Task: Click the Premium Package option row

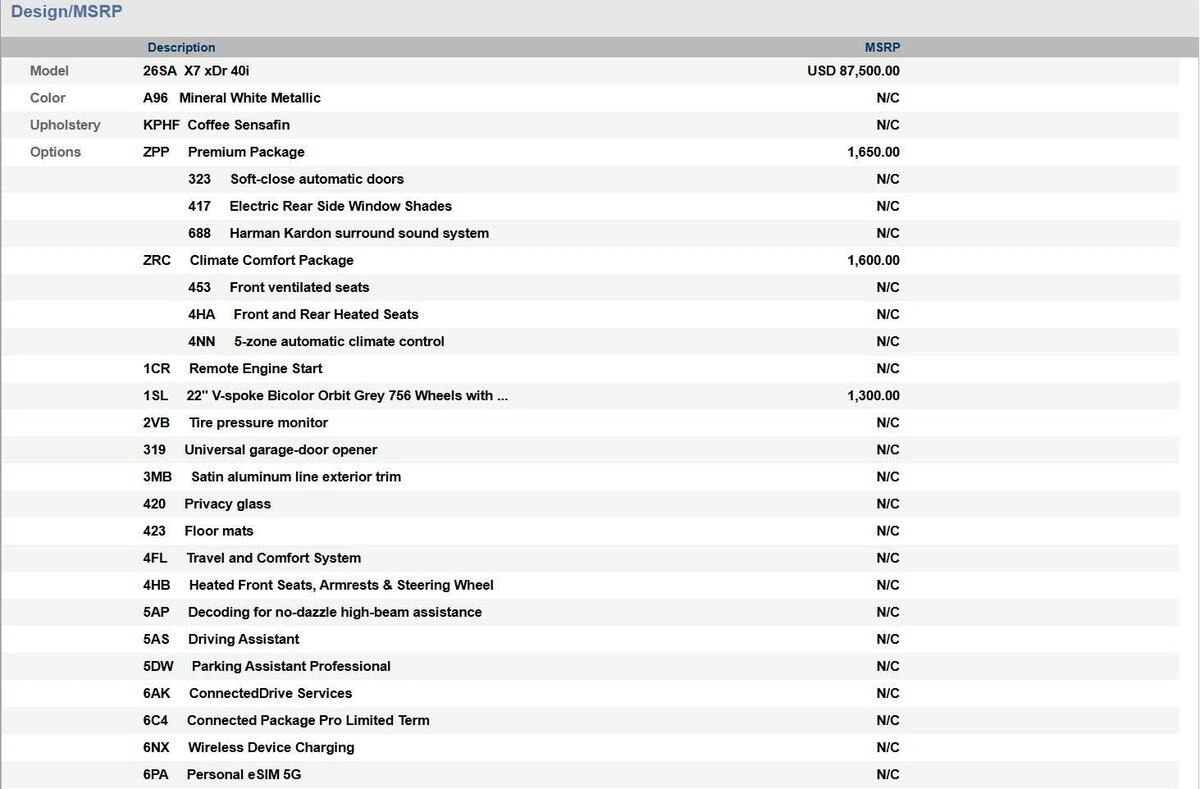Action: click(x=246, y=152)
